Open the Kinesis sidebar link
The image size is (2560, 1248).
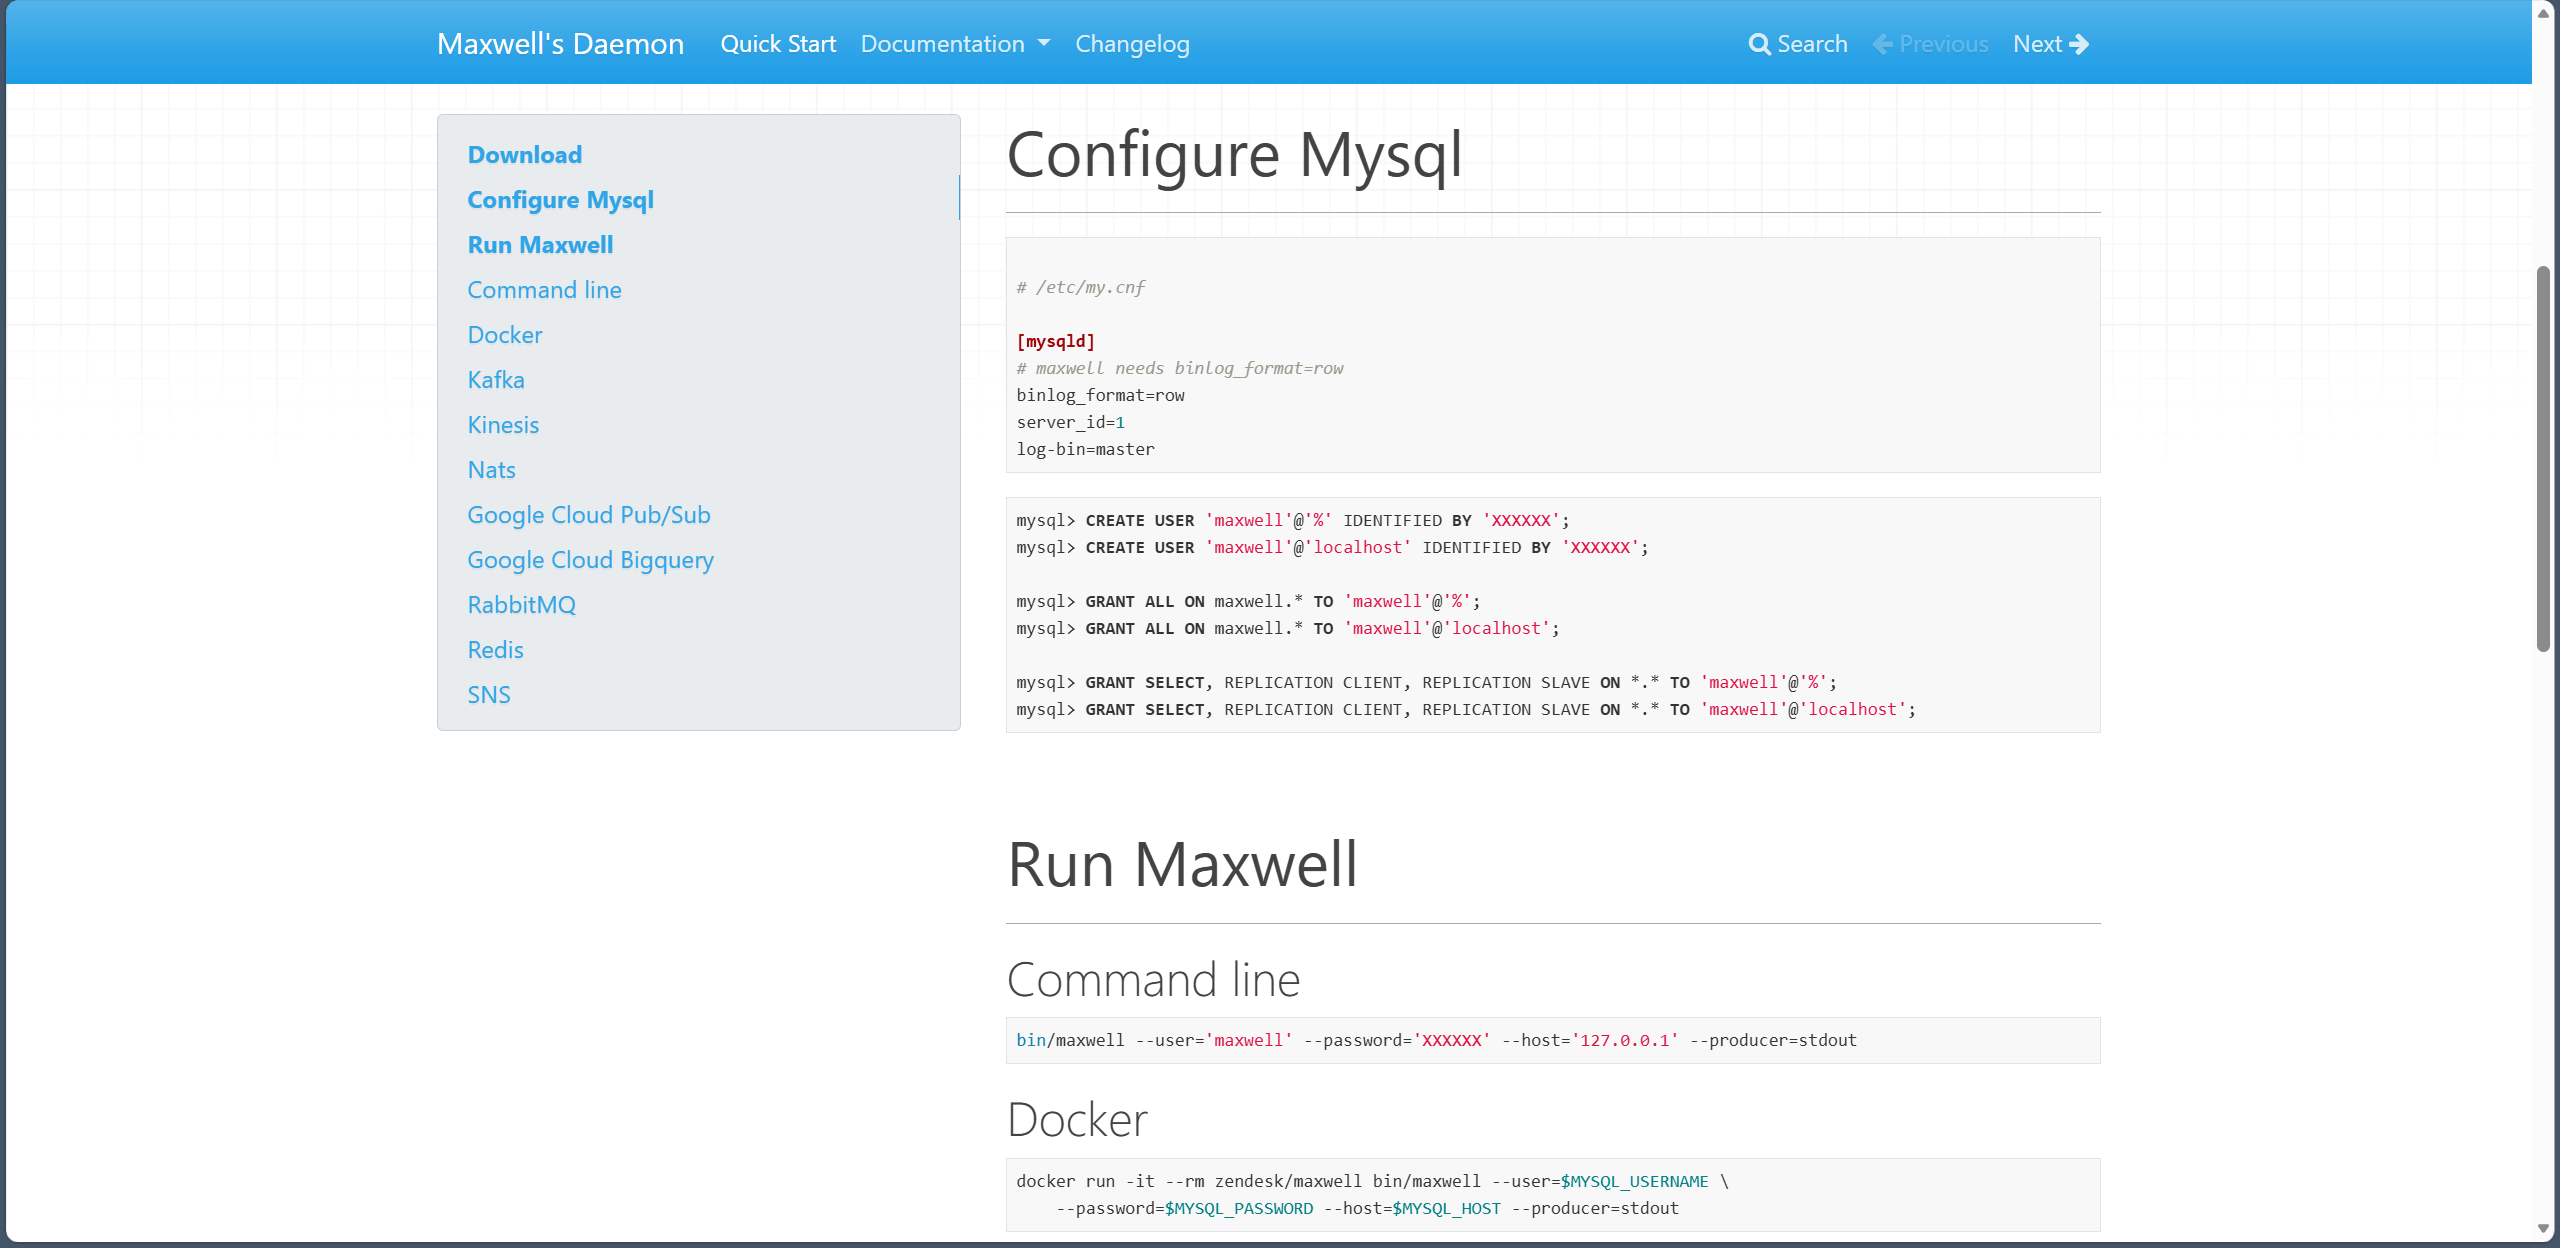[x=503, y=425]
